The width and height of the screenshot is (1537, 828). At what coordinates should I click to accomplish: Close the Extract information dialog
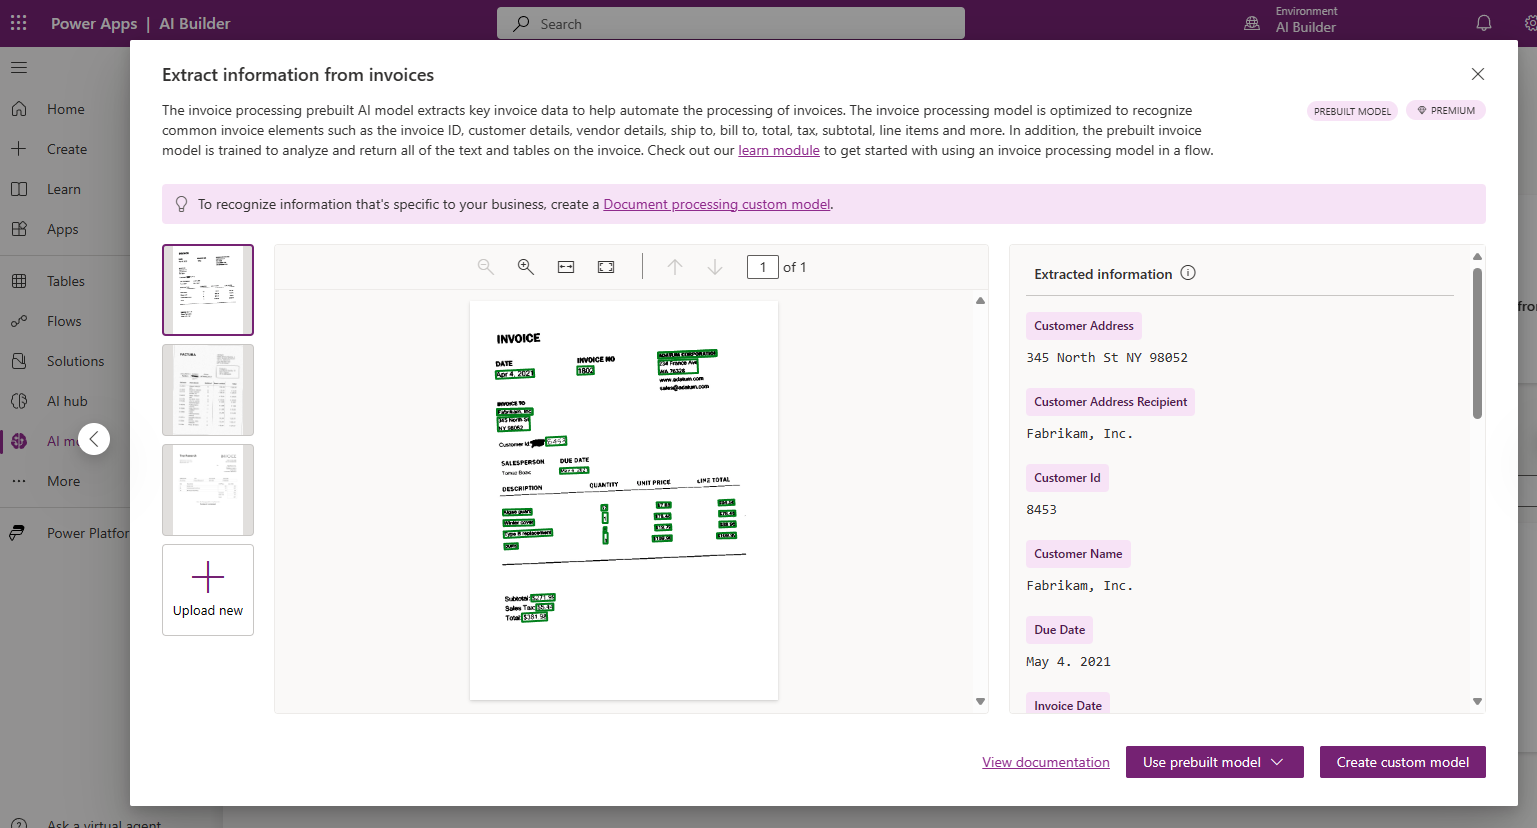pyautogui.click(x=1478, y=74)
